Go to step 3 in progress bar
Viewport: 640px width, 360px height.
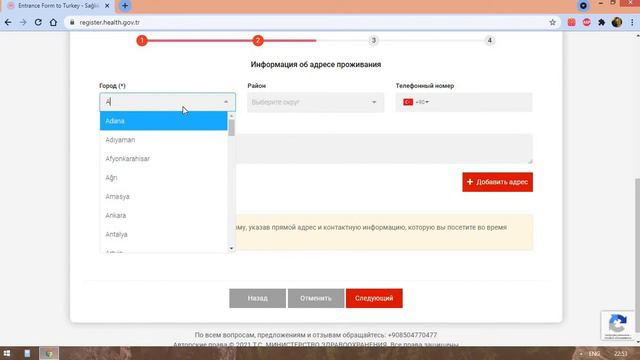click(x=373, y=40)
